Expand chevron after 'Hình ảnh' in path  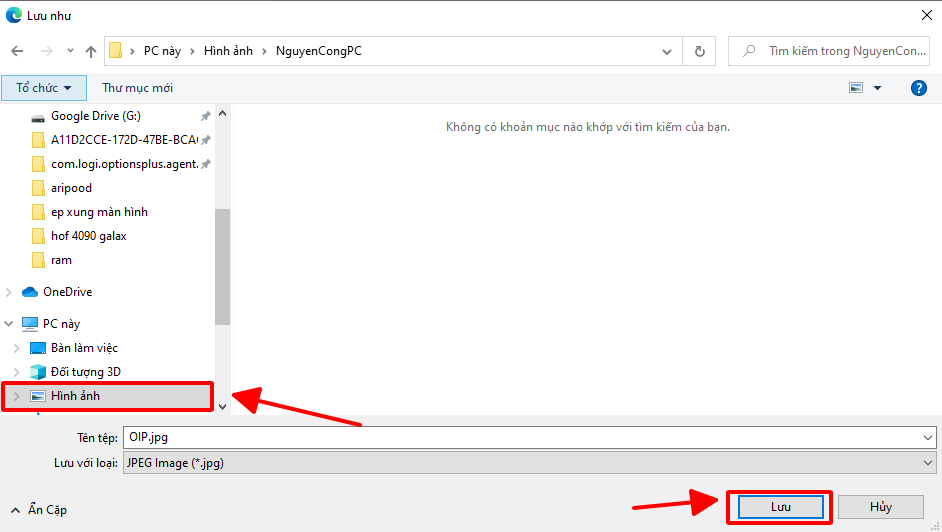[x=264, y=52]
